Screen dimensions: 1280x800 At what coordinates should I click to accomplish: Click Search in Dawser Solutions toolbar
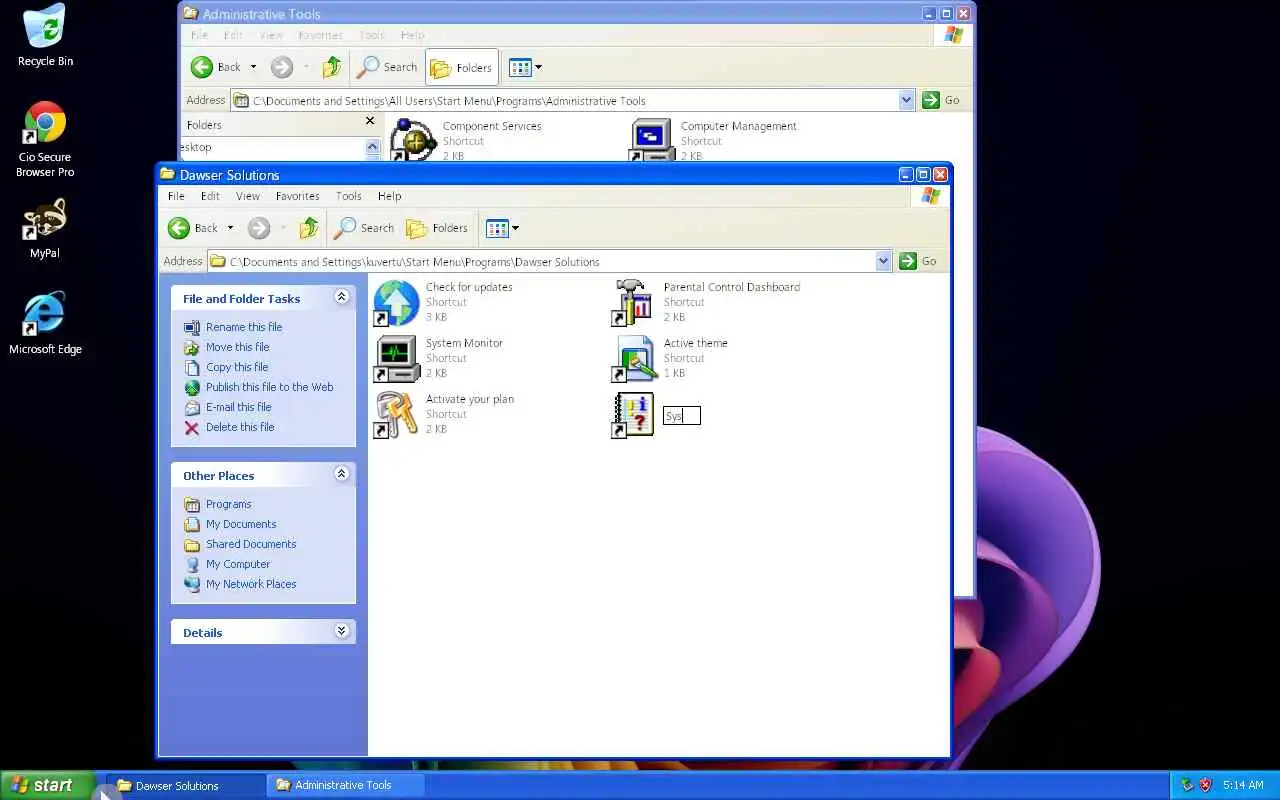click(x=364, y=228)
